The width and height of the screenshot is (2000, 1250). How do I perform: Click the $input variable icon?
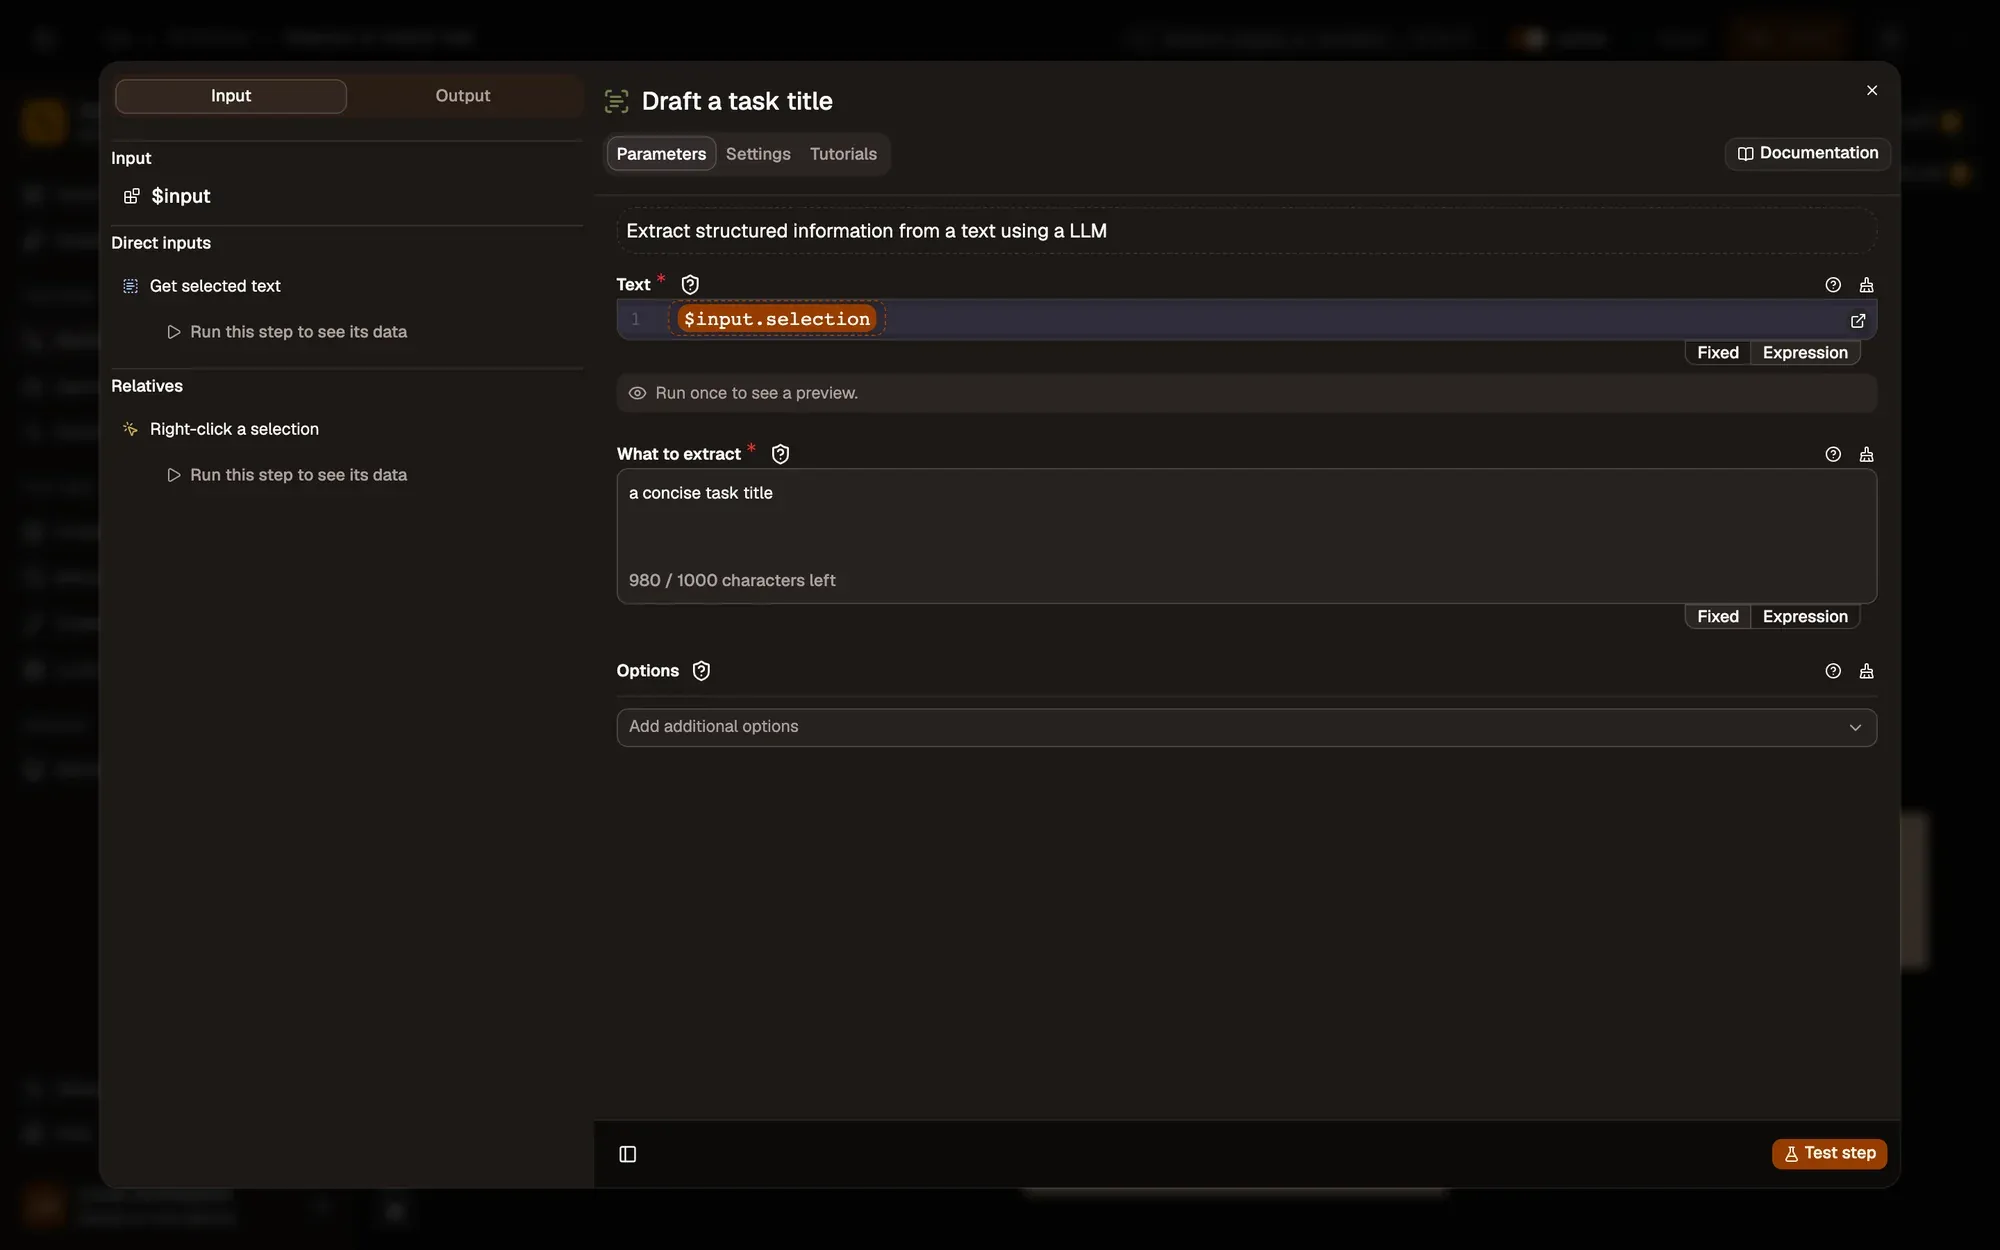point(131,196)
